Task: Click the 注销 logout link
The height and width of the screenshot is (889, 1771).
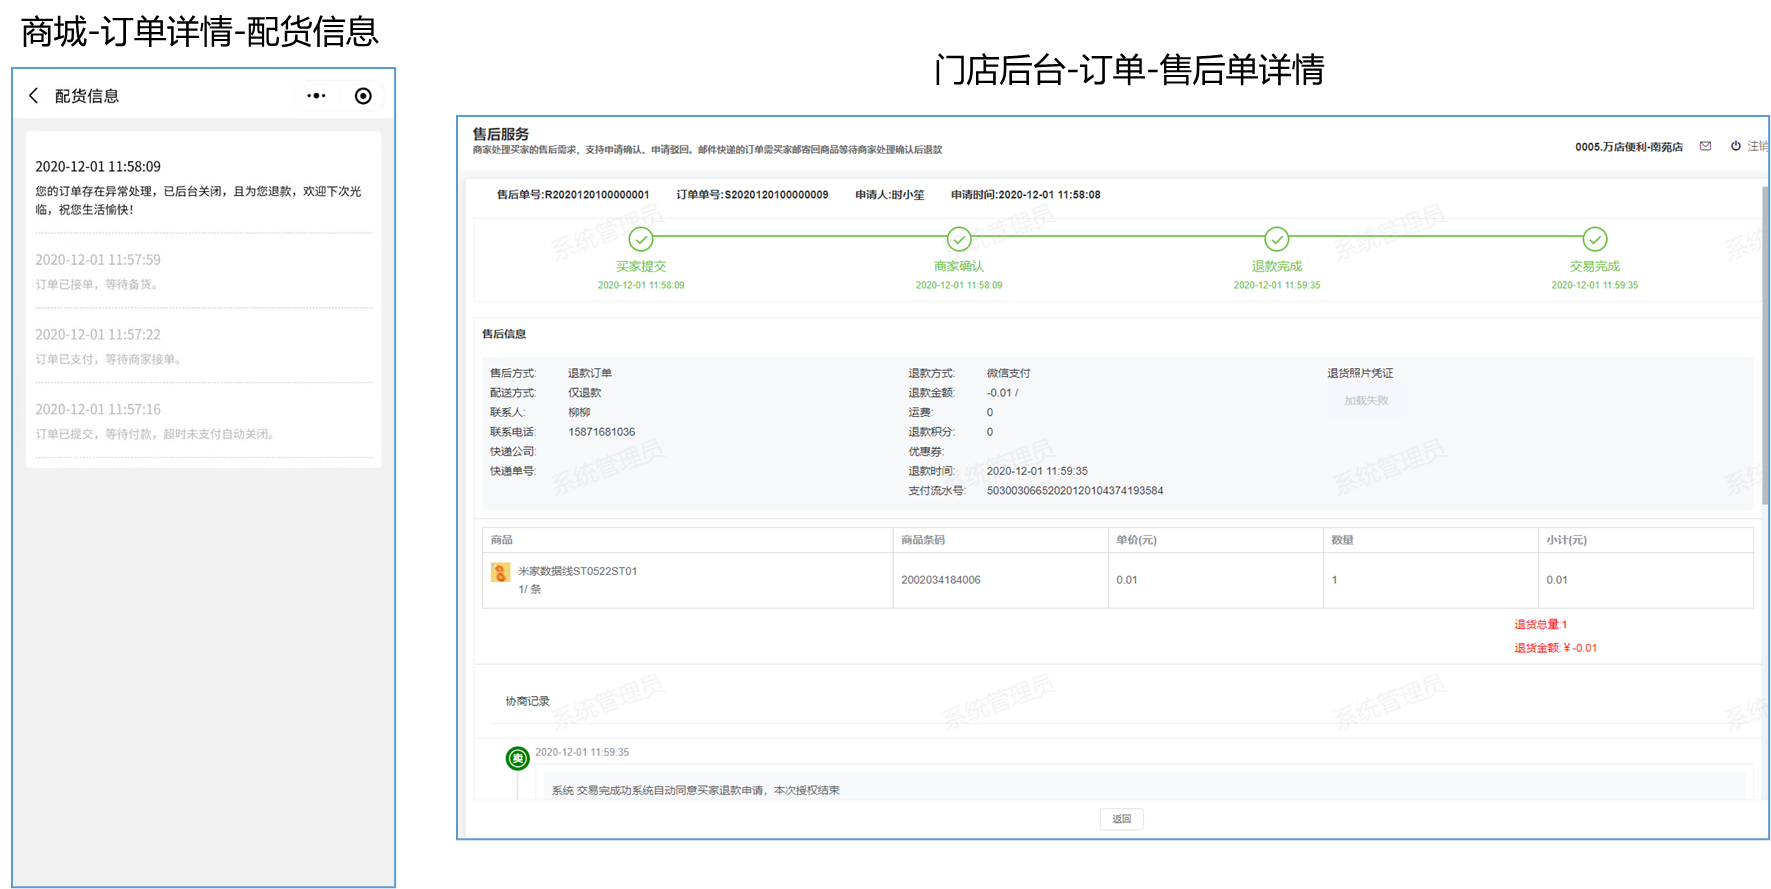Action: [x=1757, y=146]
